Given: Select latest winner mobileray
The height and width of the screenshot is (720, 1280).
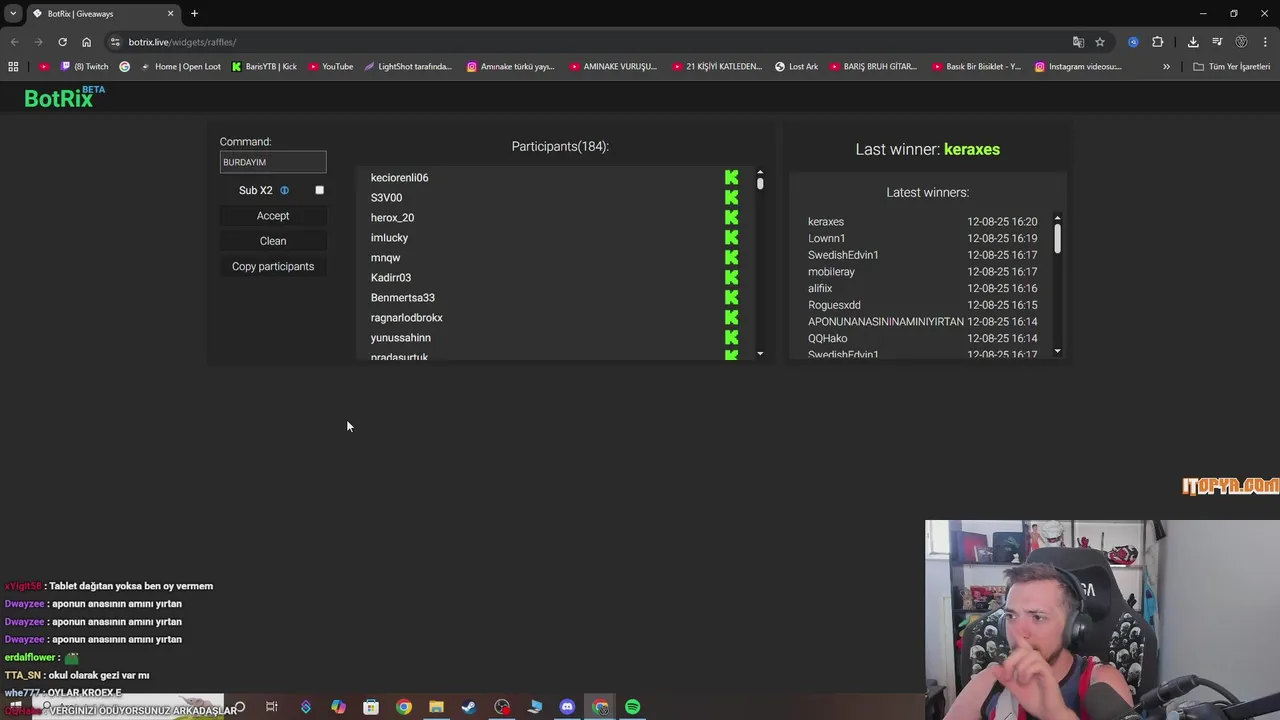Looking at the screenshot, I should (x=831, y=272).
